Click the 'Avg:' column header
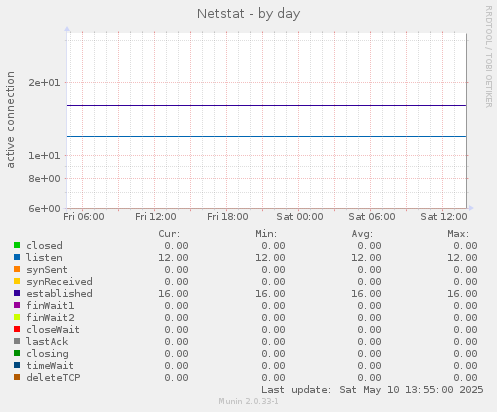The width and height of the screenshot is (497, 412). click(362, 234)
